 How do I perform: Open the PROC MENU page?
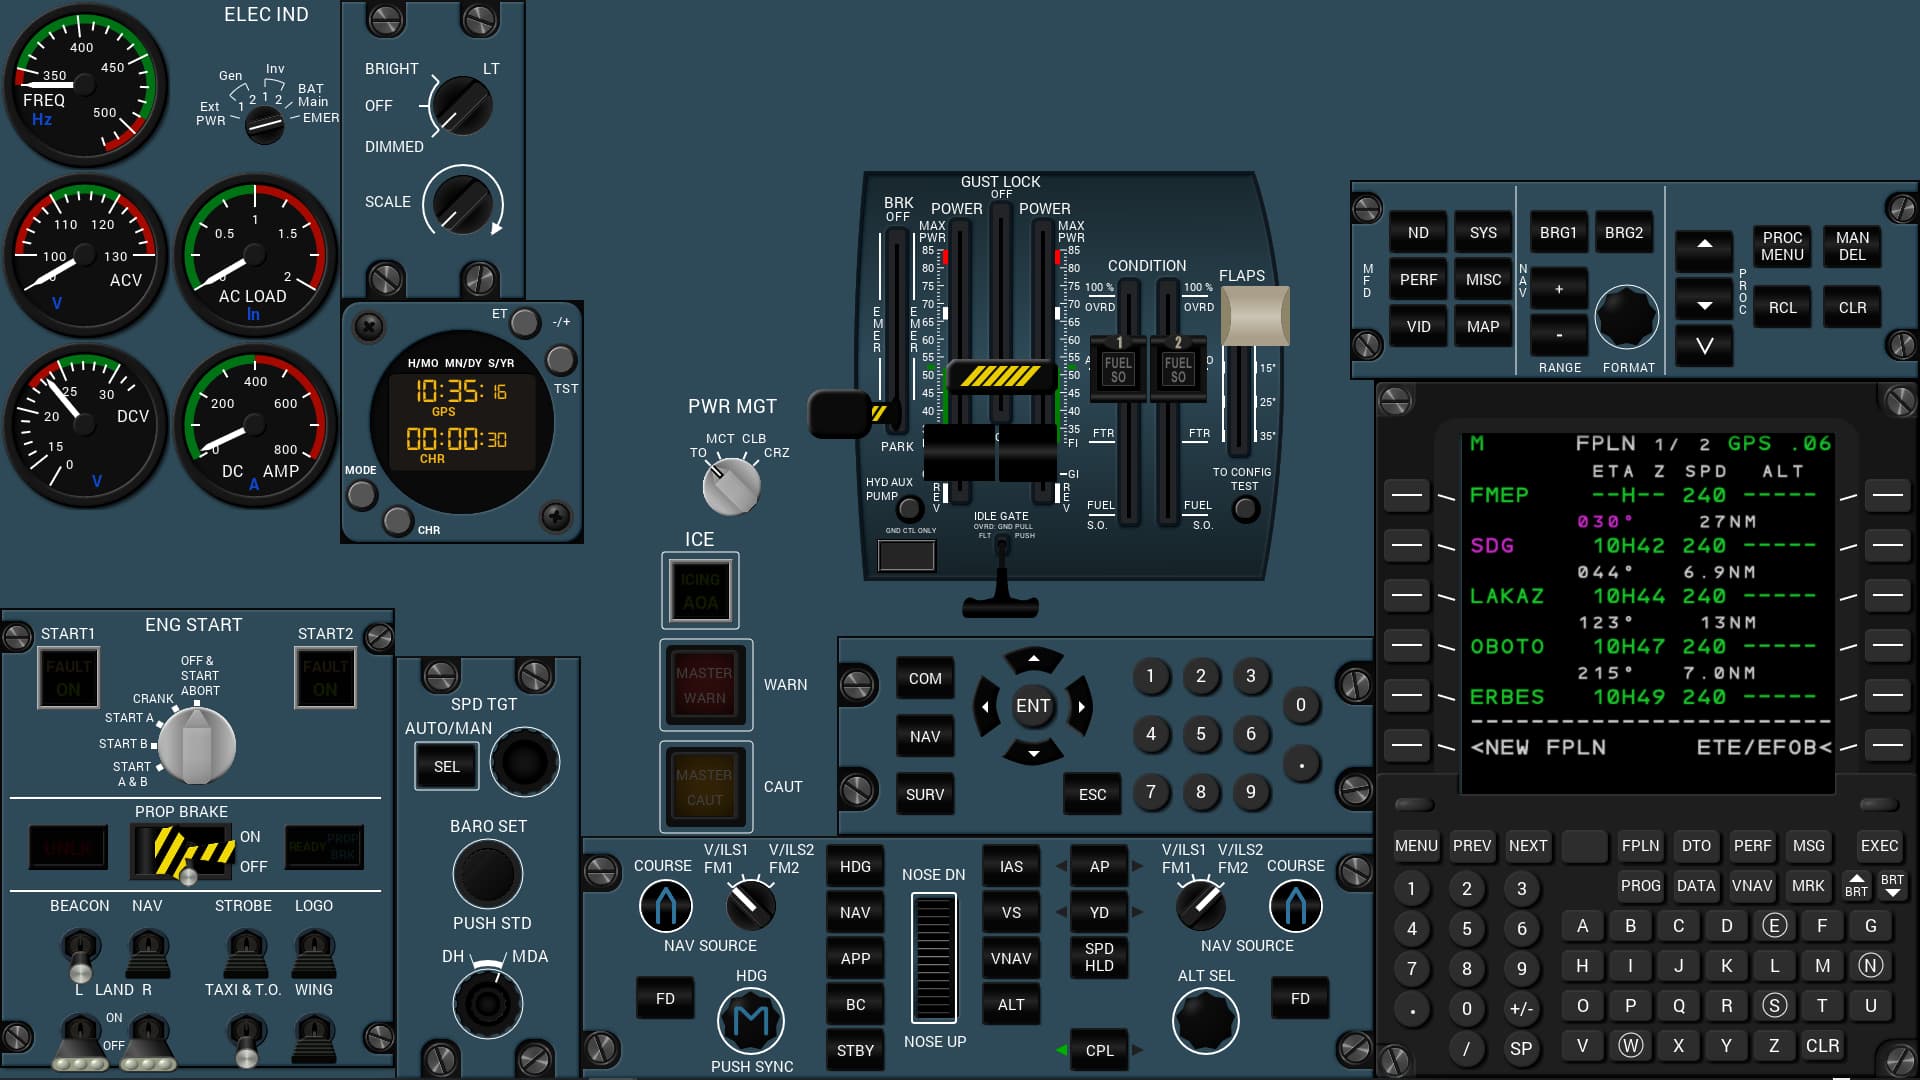pyautogui.click(x=1781, y=247)
